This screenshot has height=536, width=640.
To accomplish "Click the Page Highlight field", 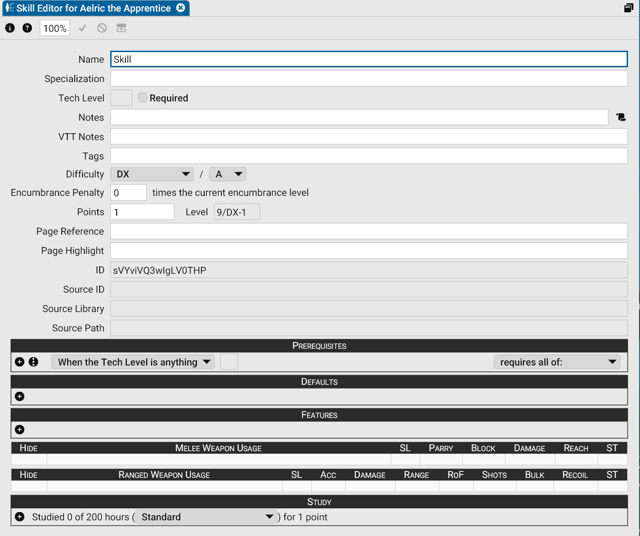I will 369,251.
